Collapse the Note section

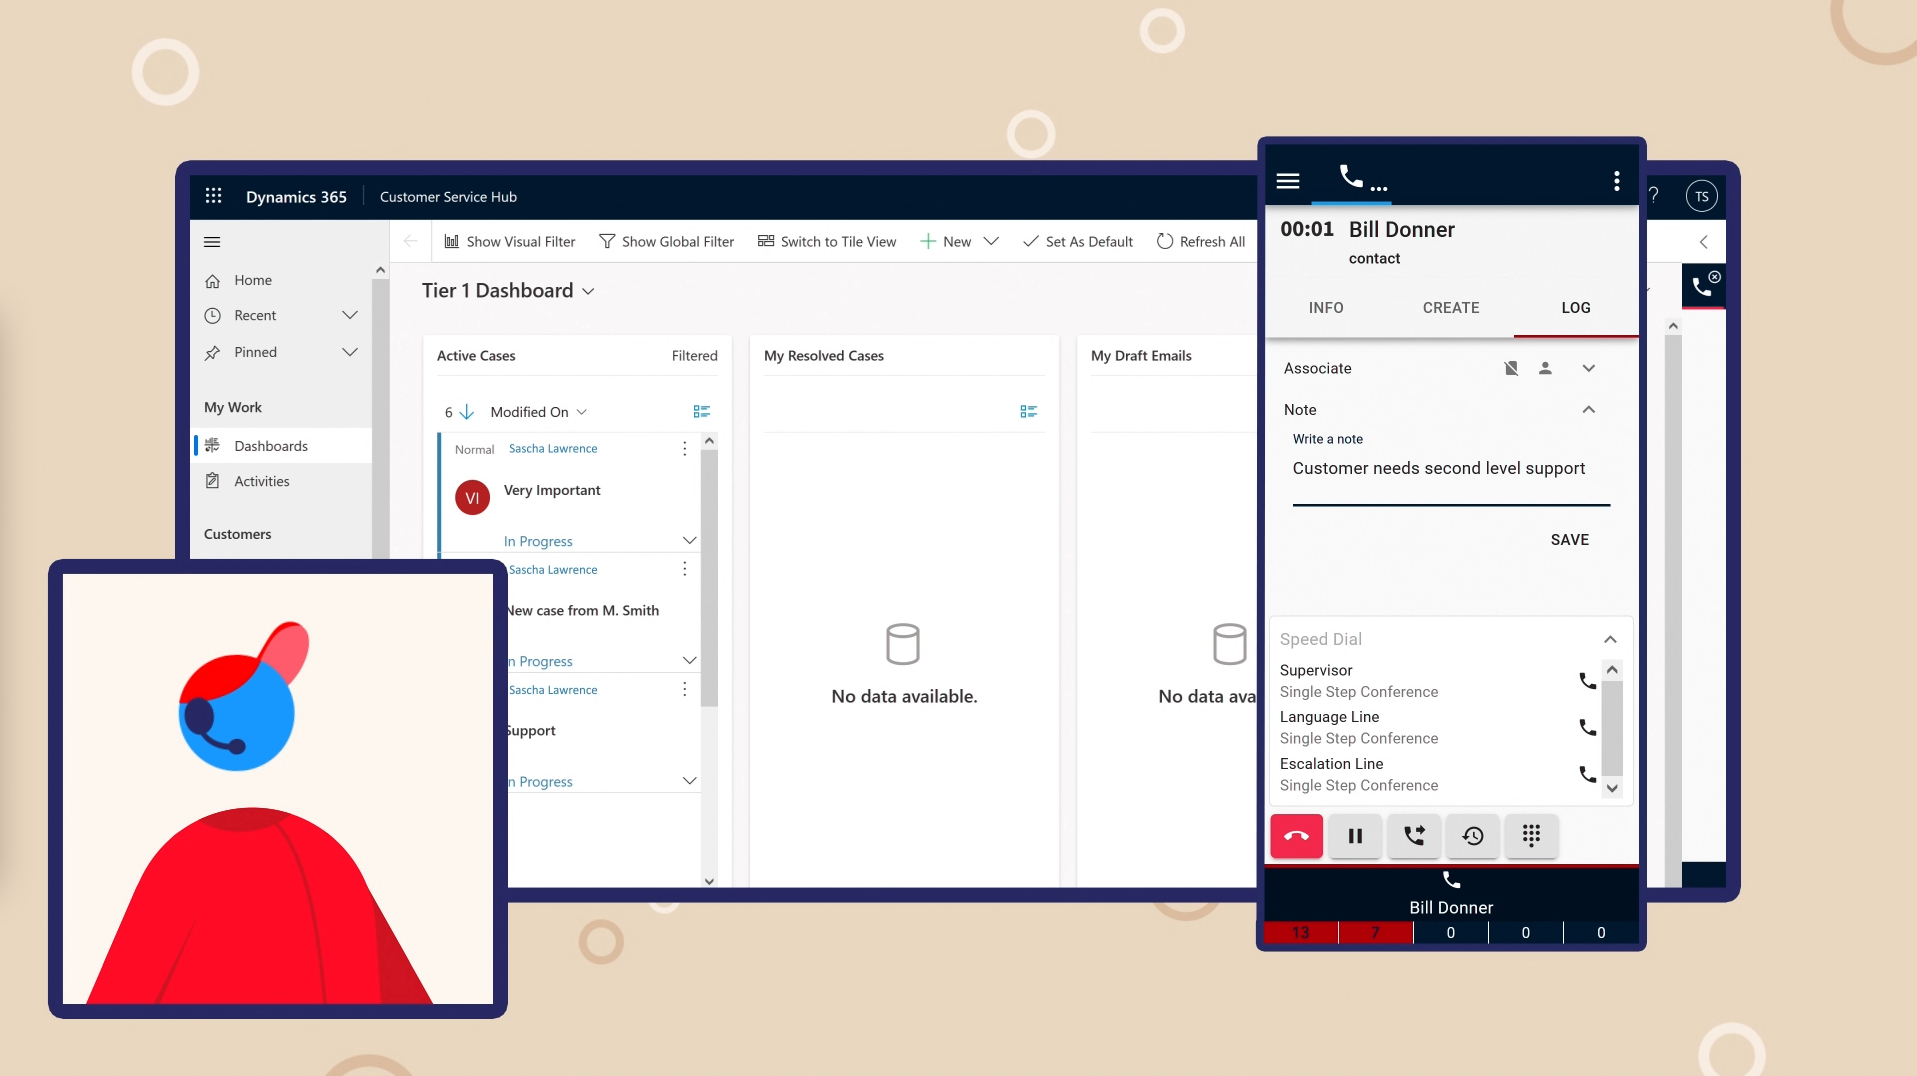click(x=1589, y=410)
